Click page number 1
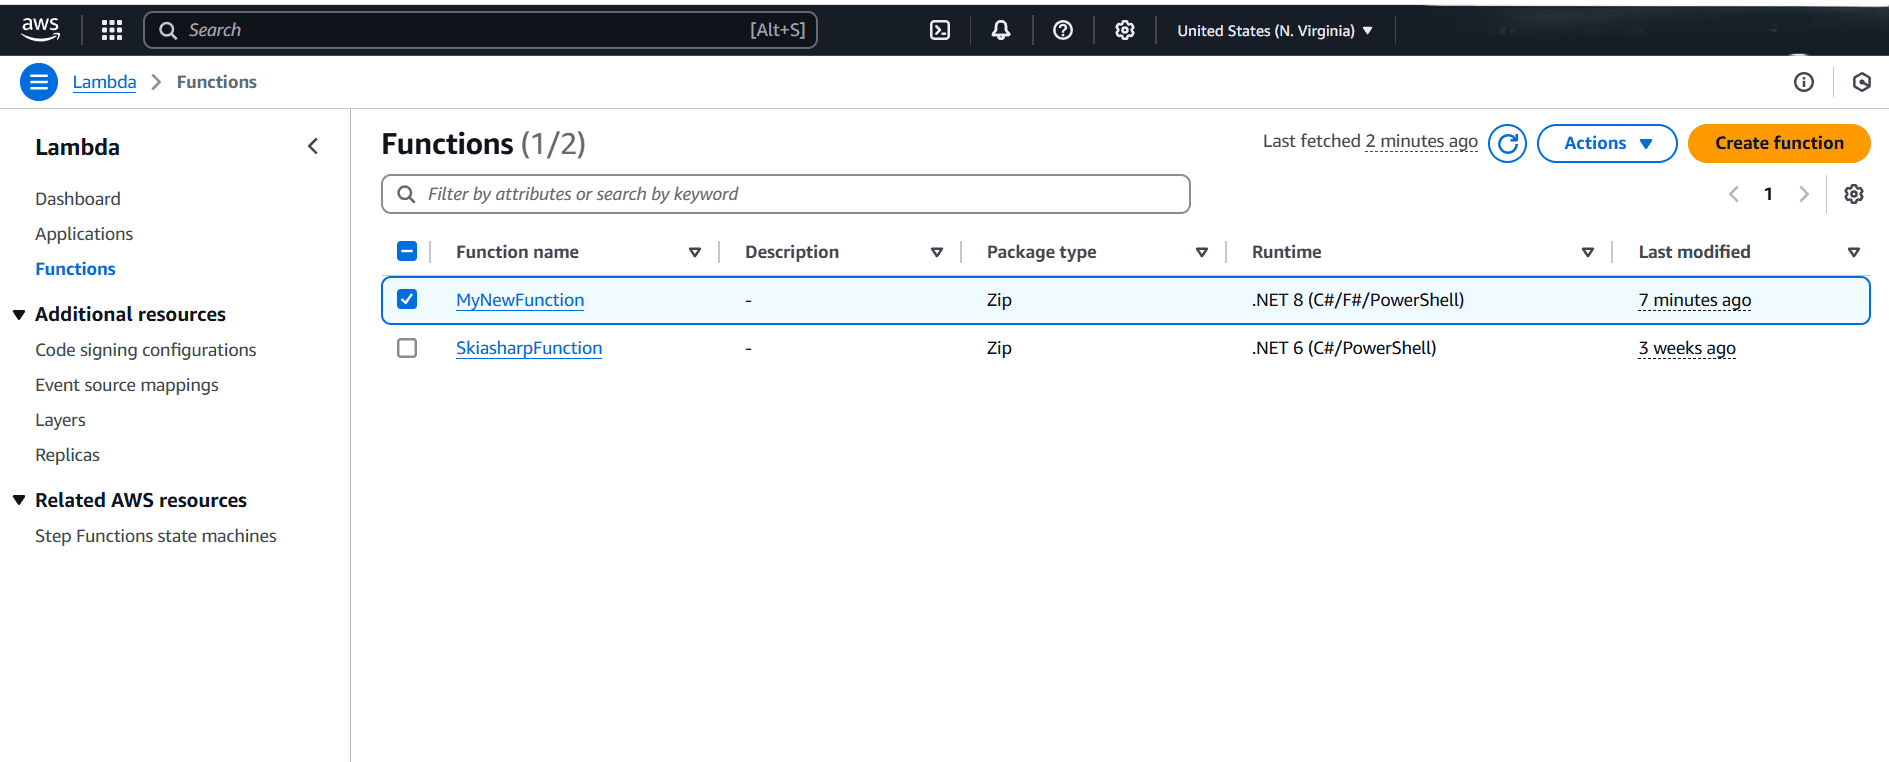1889x762 pixels. (1768, 194)
